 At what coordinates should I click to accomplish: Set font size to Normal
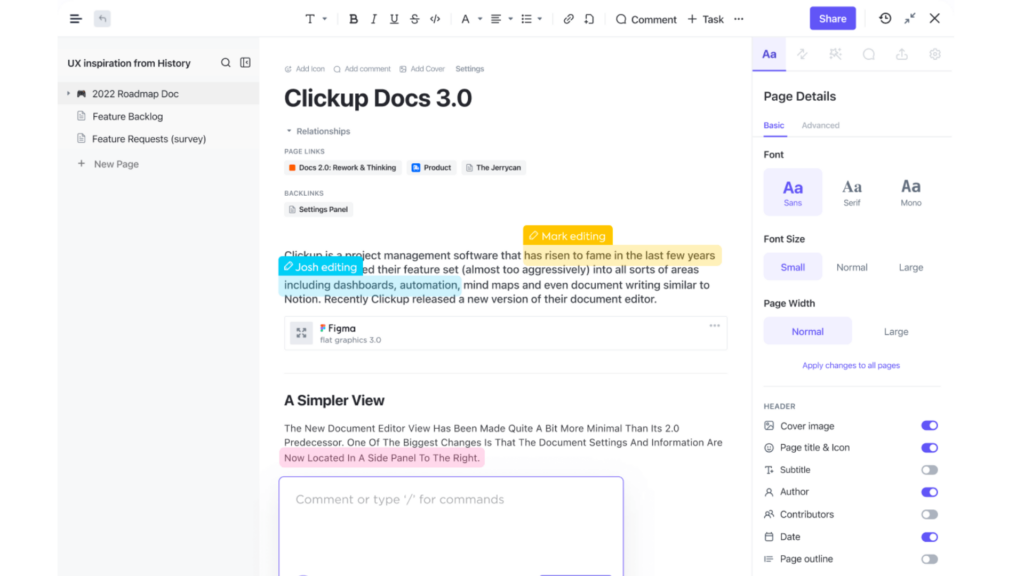click(x=852, y=267)
